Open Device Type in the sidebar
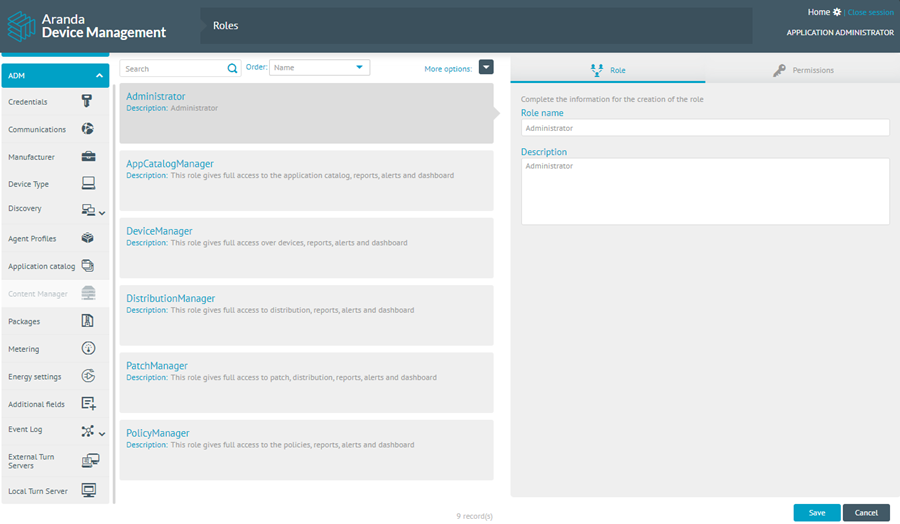Image resolution: width=900 pixels, height=524 pixels. pyautogui.click(x=55, y=184)
